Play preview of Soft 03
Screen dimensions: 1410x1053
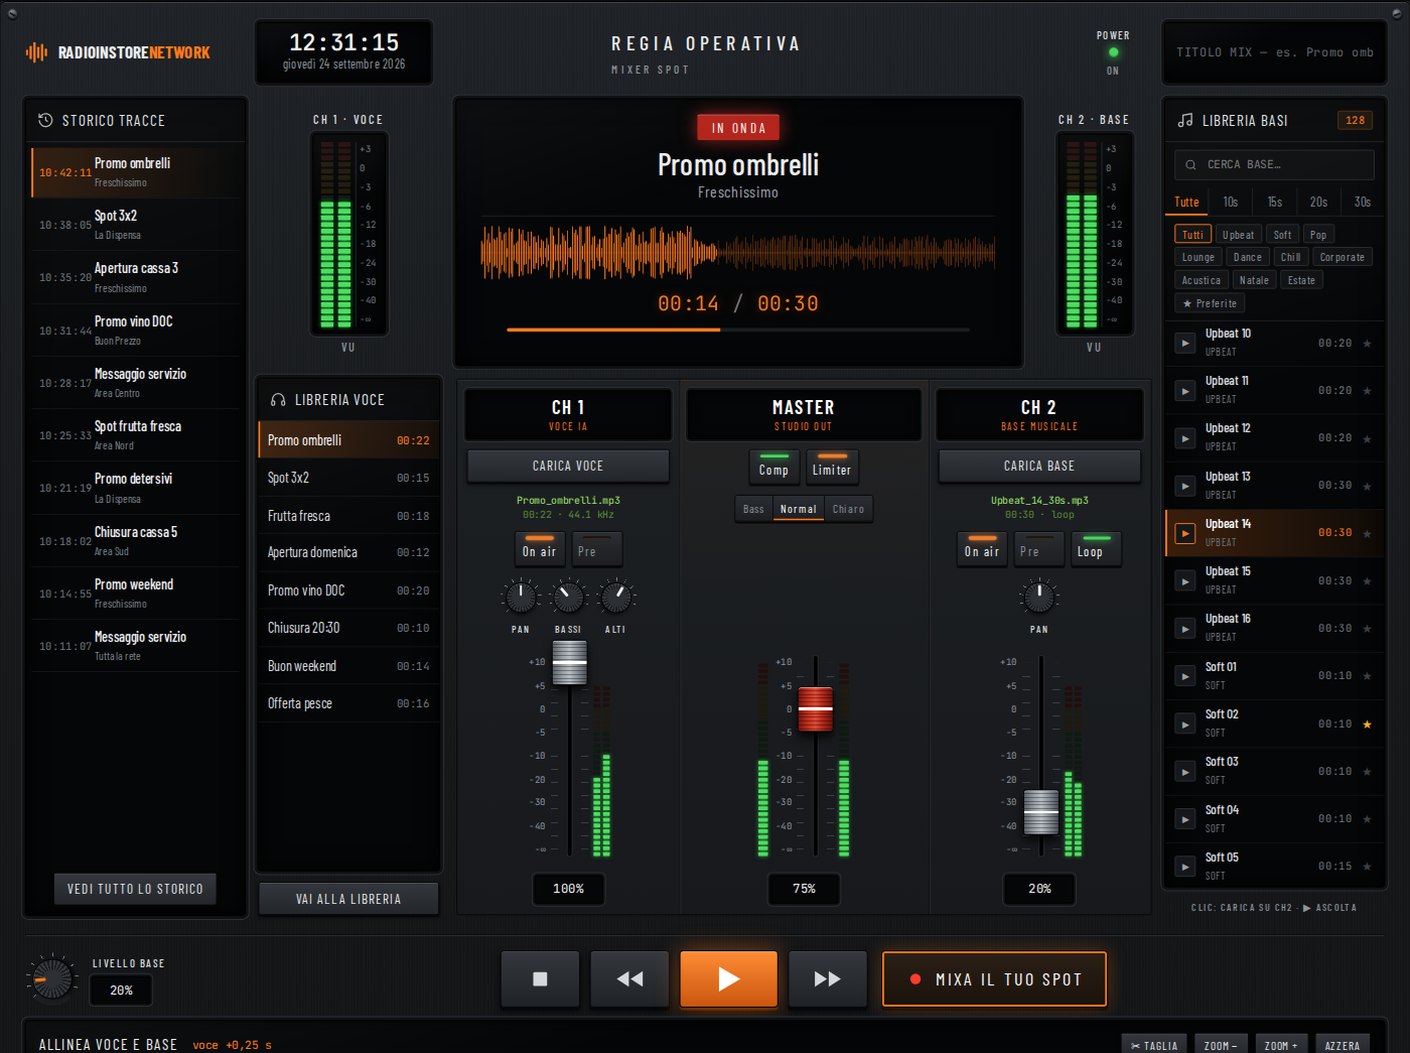pos(1185,771)
